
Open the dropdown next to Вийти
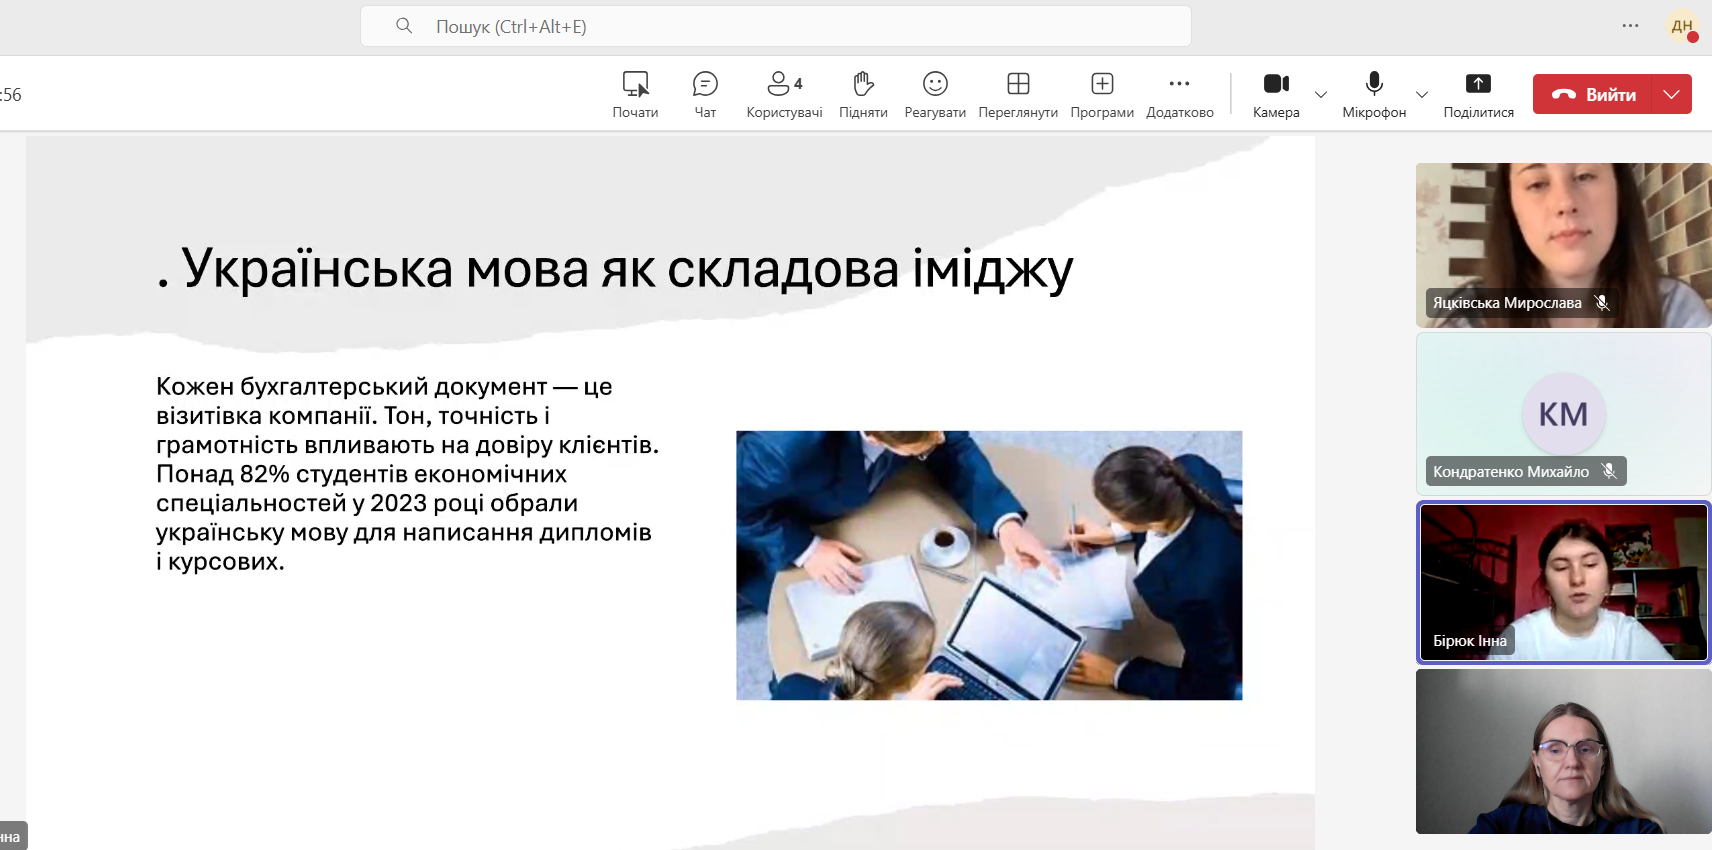tap(1671, 94)
